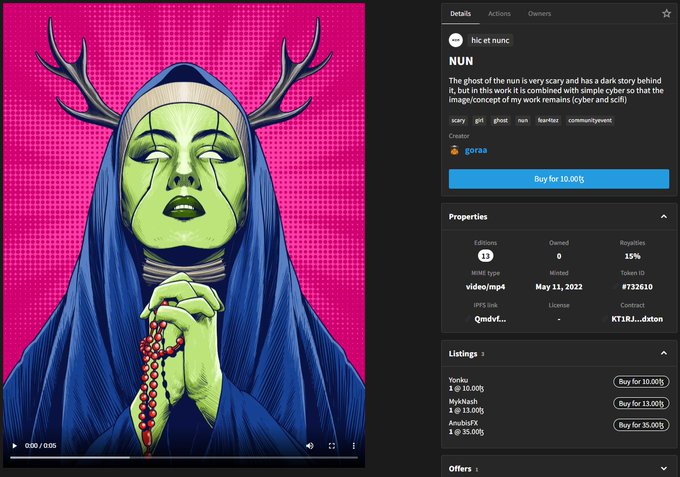
Task: Enter fullscreen on the video player
Action: click(332, 446)
